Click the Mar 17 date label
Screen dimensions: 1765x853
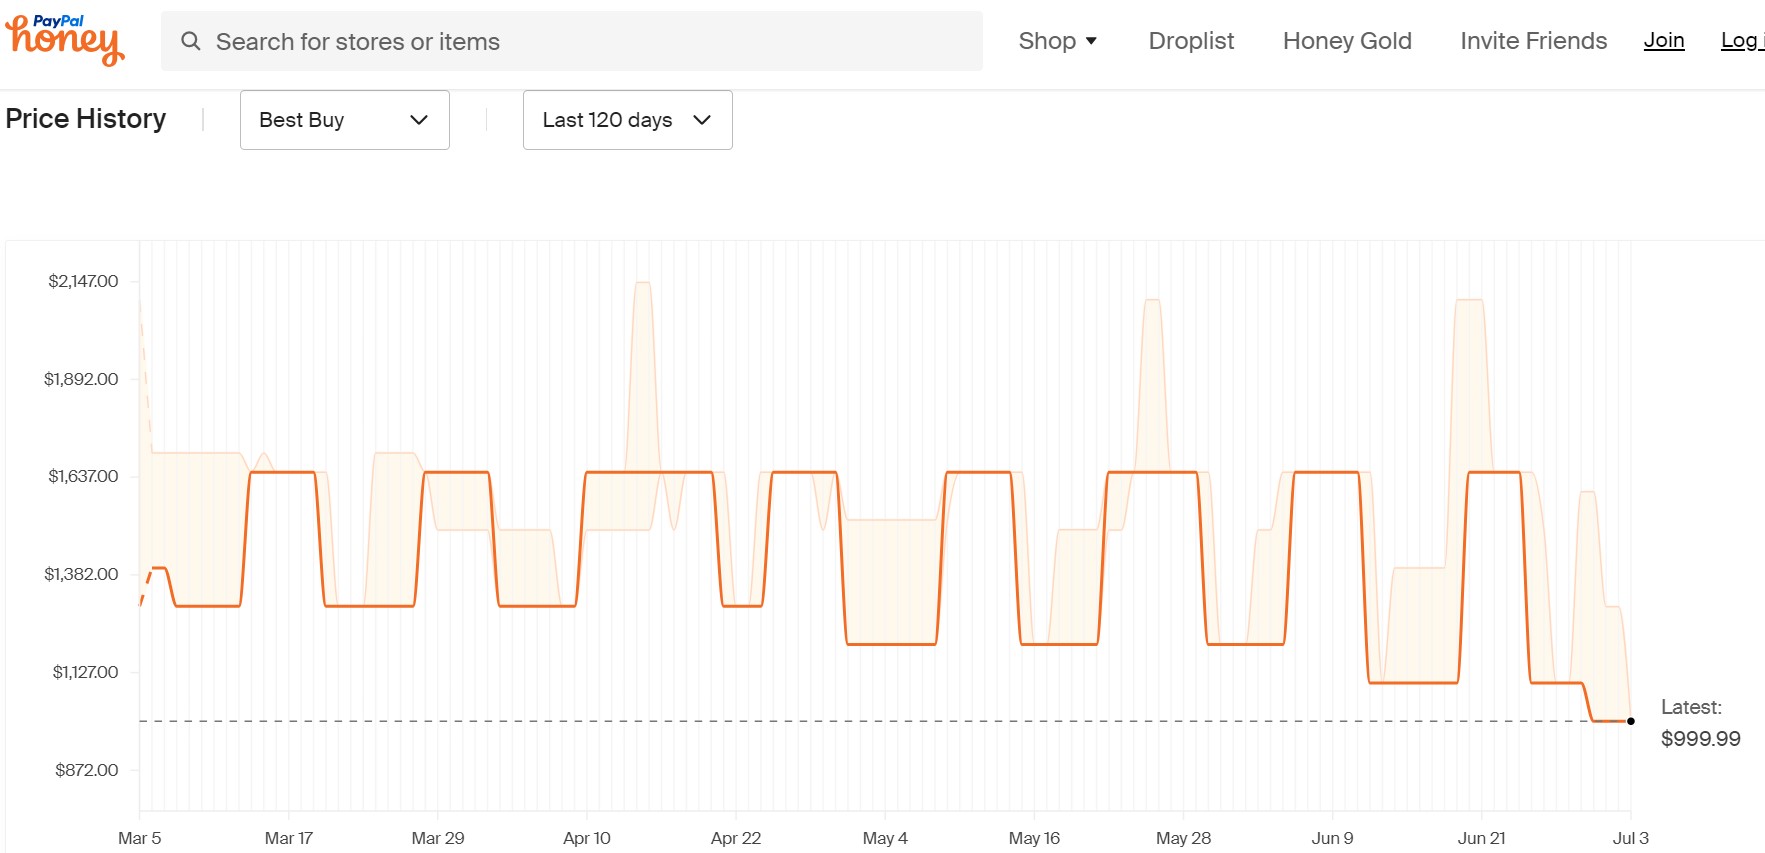coord(288,838)
